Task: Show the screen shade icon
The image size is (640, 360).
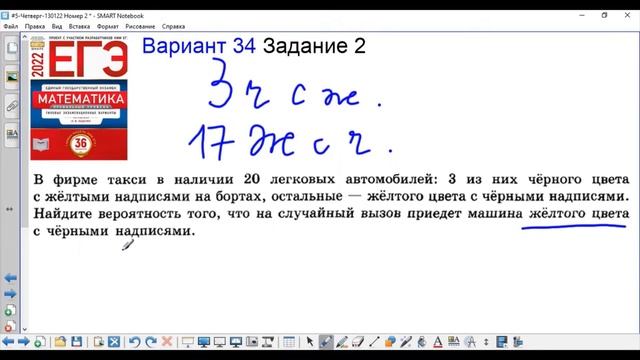Action: pyautogui.click(x=187, y=342)
